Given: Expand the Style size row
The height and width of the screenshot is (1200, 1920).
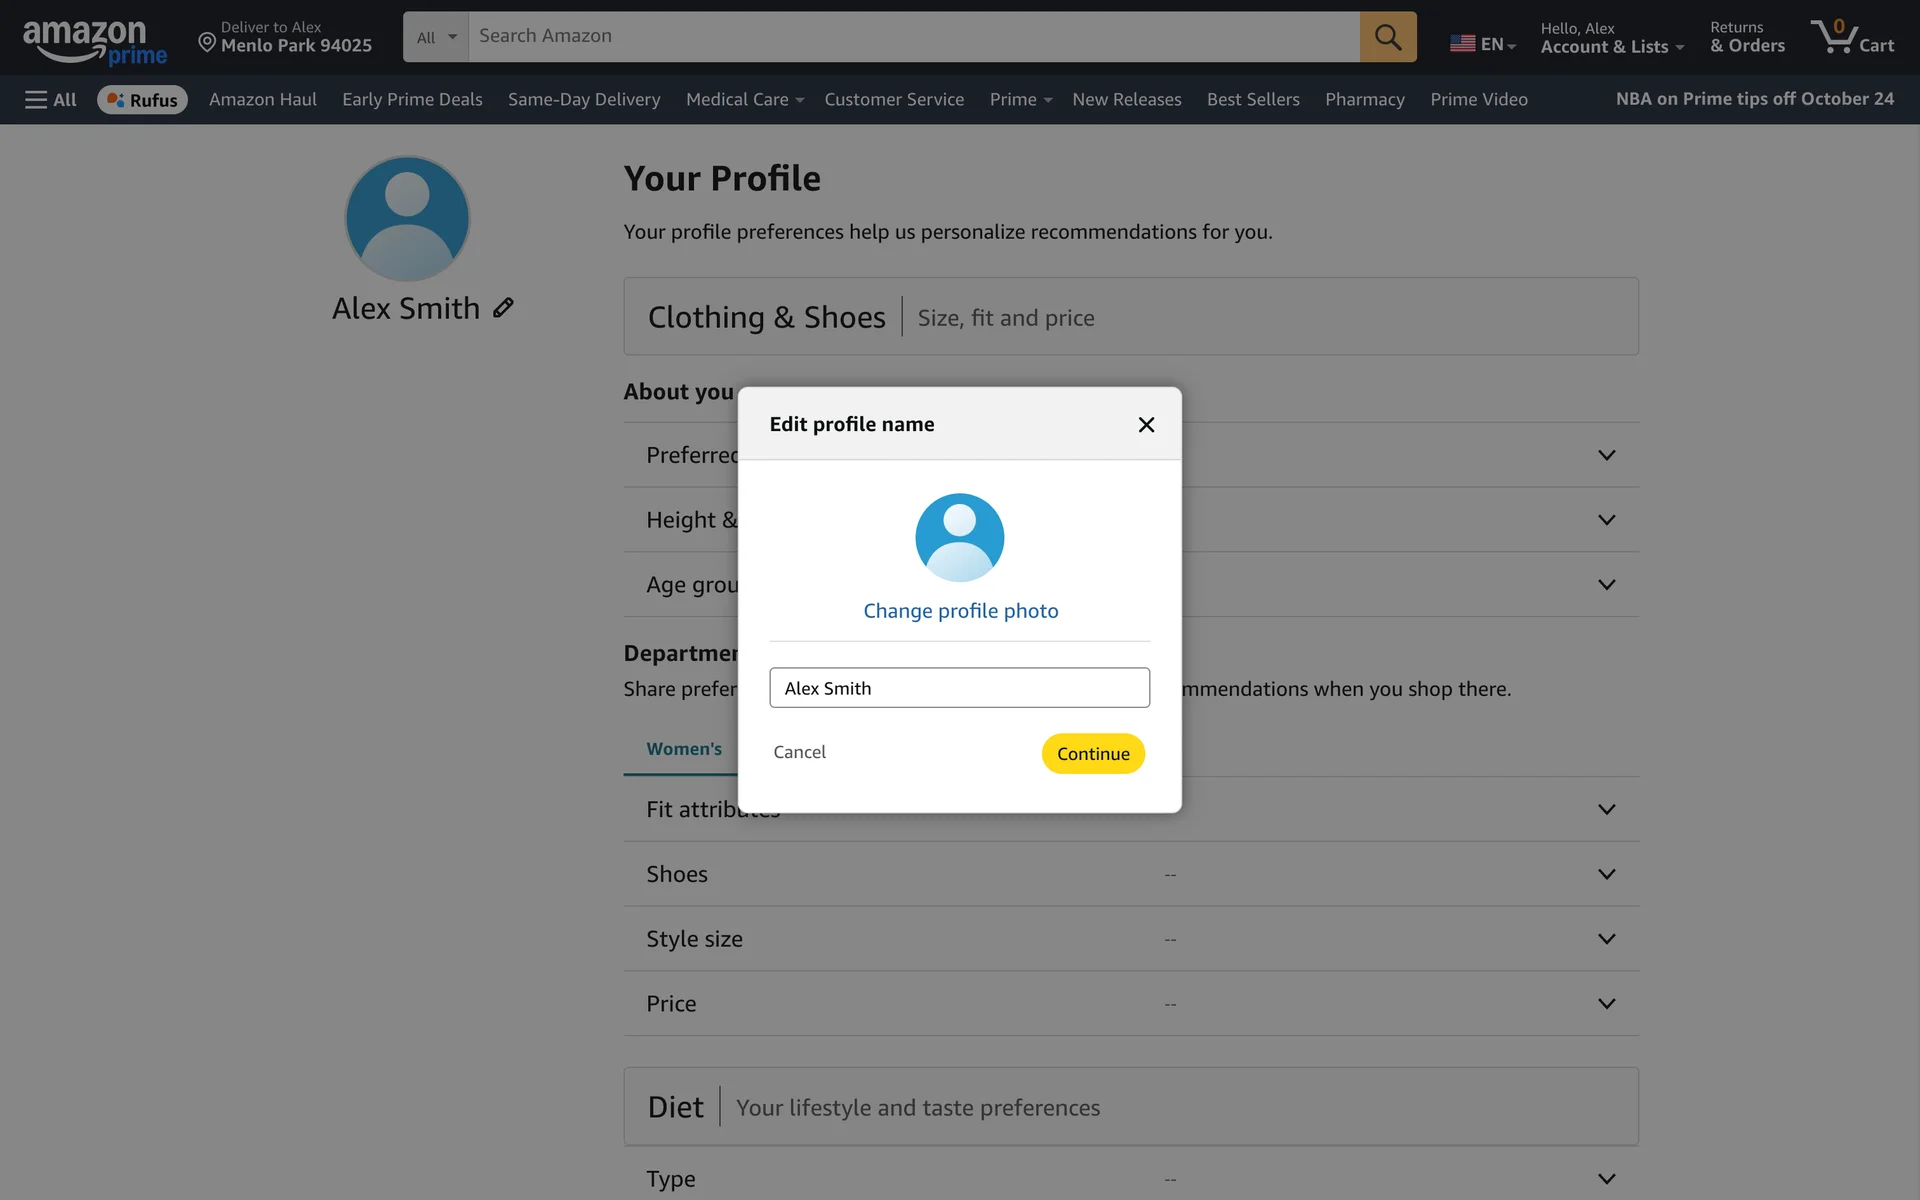Looking at the screenshot, I should (x=1606, y=939).
